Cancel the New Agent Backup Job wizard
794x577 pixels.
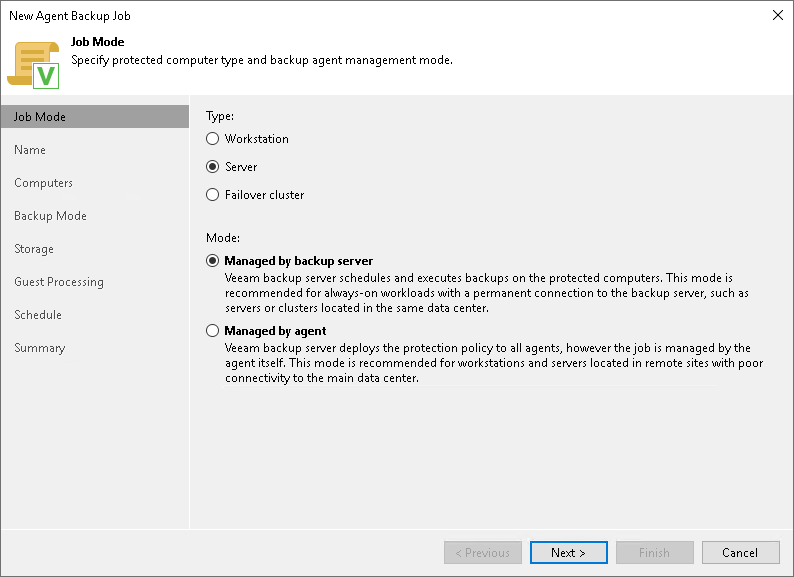(x=740, y=553)
